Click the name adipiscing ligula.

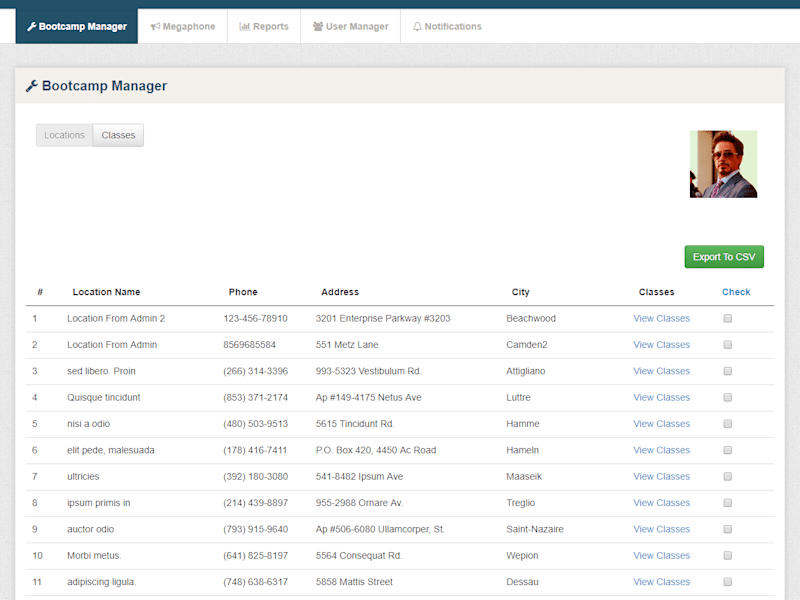[x=102, y=582]
